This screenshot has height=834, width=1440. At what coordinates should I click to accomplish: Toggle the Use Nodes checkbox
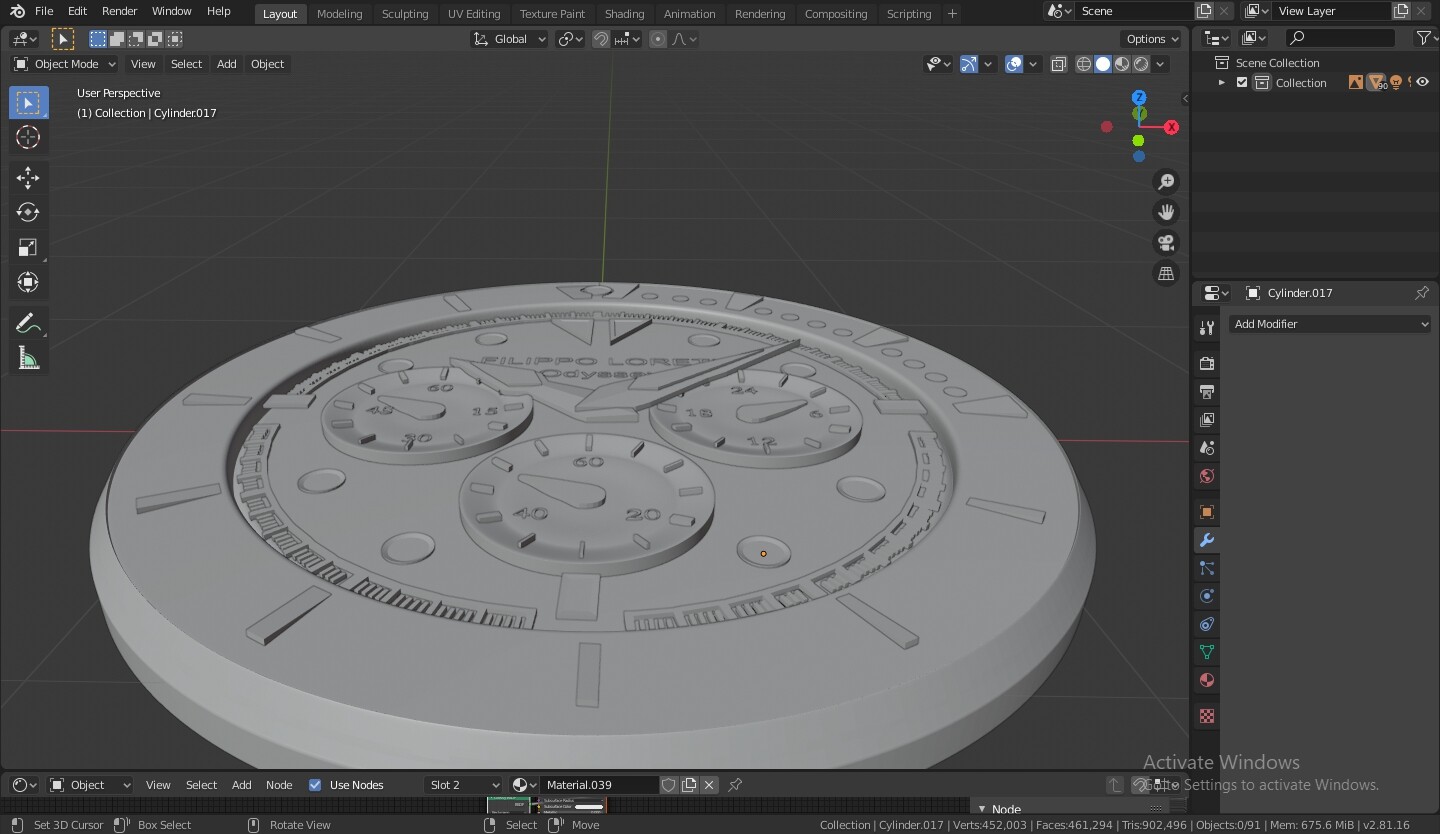pos(315,785)
